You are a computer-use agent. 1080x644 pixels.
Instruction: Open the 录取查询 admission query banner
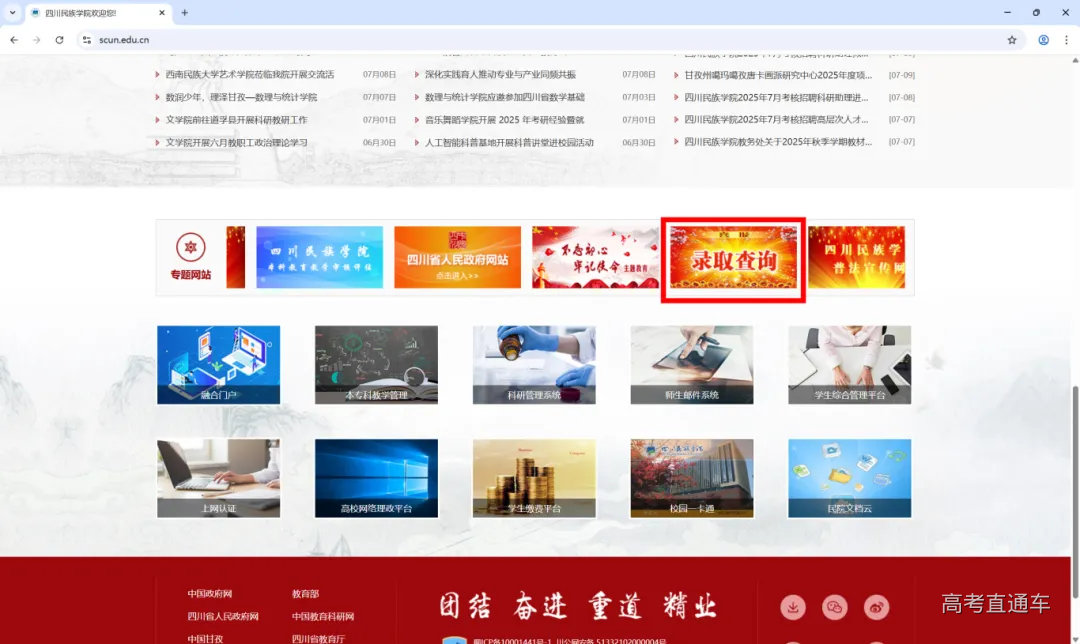(x=733, y=260)
